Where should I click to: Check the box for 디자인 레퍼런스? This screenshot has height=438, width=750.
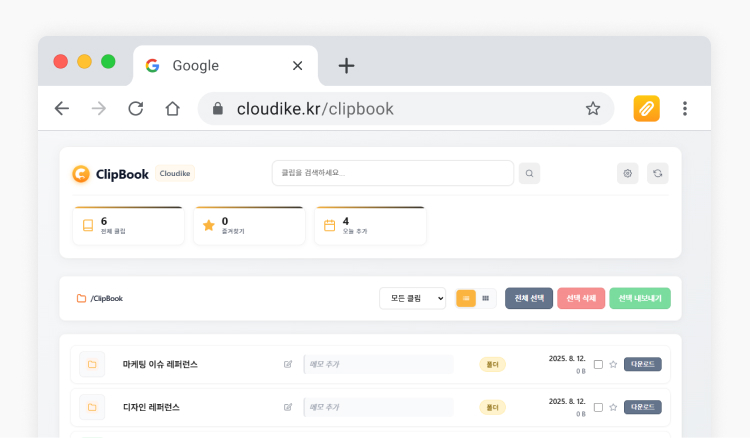(598, 407)
